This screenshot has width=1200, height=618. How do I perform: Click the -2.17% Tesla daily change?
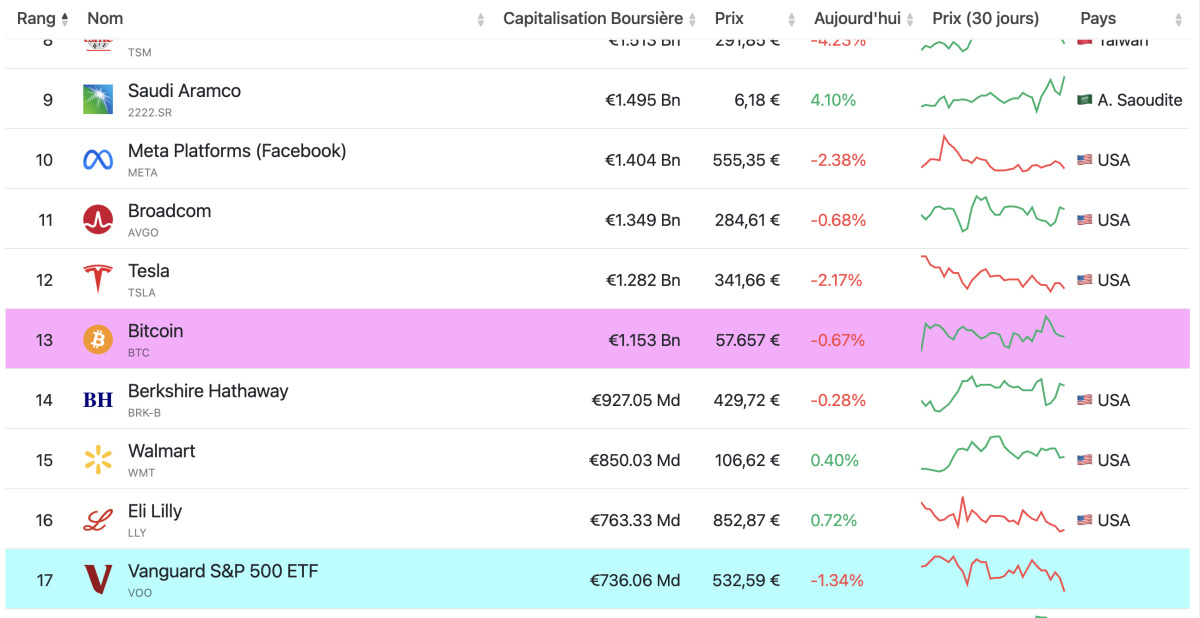pyautogui.click(x=837, y=280)
